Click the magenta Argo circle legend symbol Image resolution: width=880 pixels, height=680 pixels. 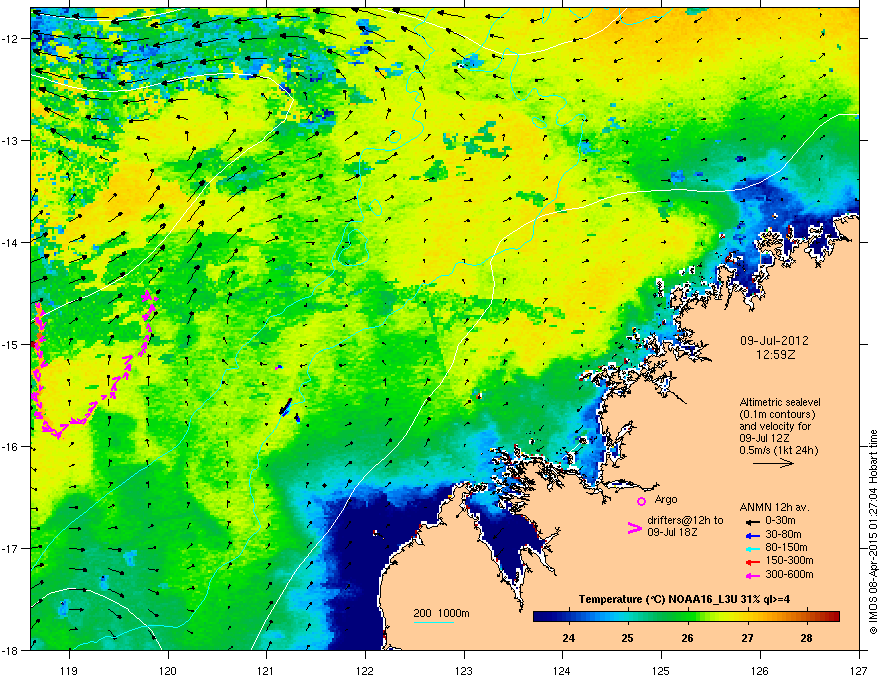tap(641, 501)
